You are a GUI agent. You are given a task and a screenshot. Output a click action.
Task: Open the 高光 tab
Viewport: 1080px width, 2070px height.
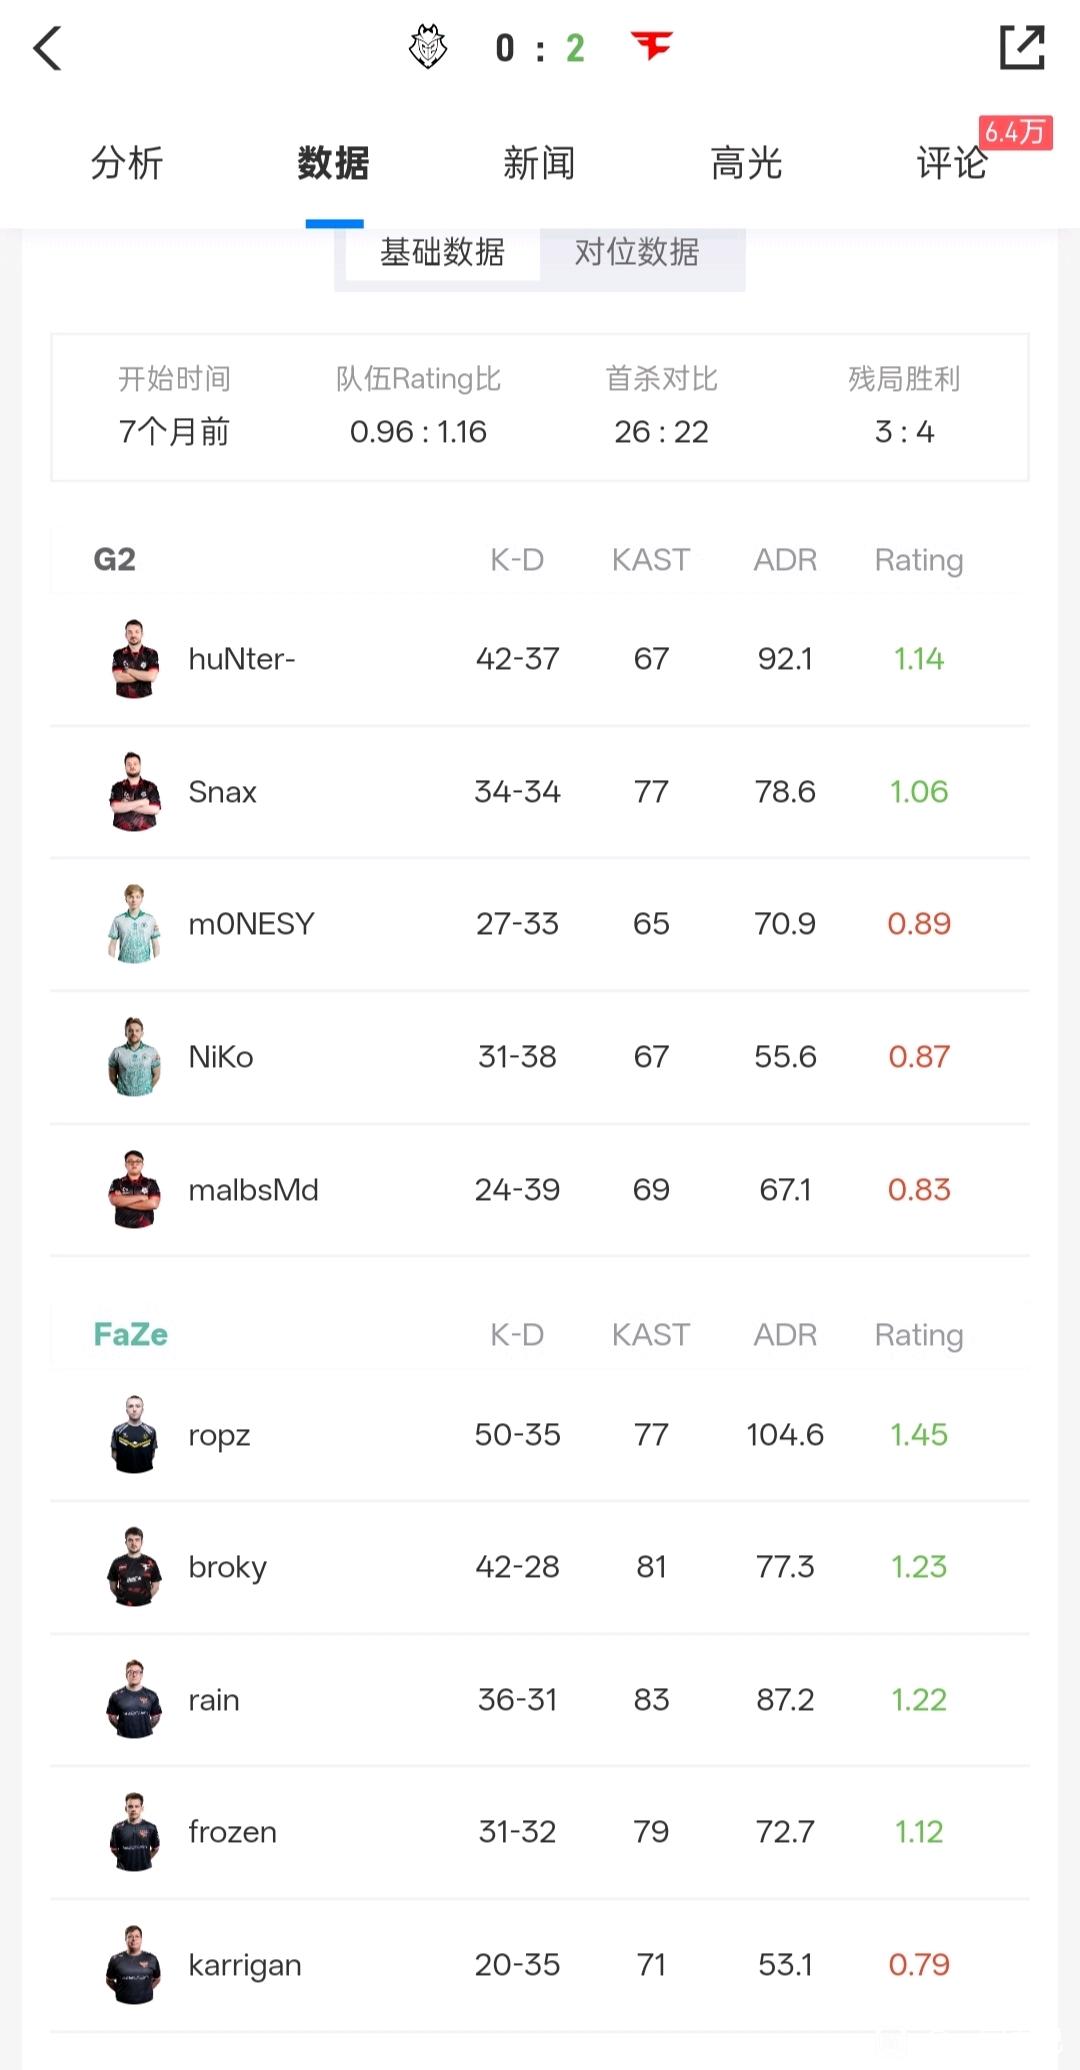tap(746, 163)
